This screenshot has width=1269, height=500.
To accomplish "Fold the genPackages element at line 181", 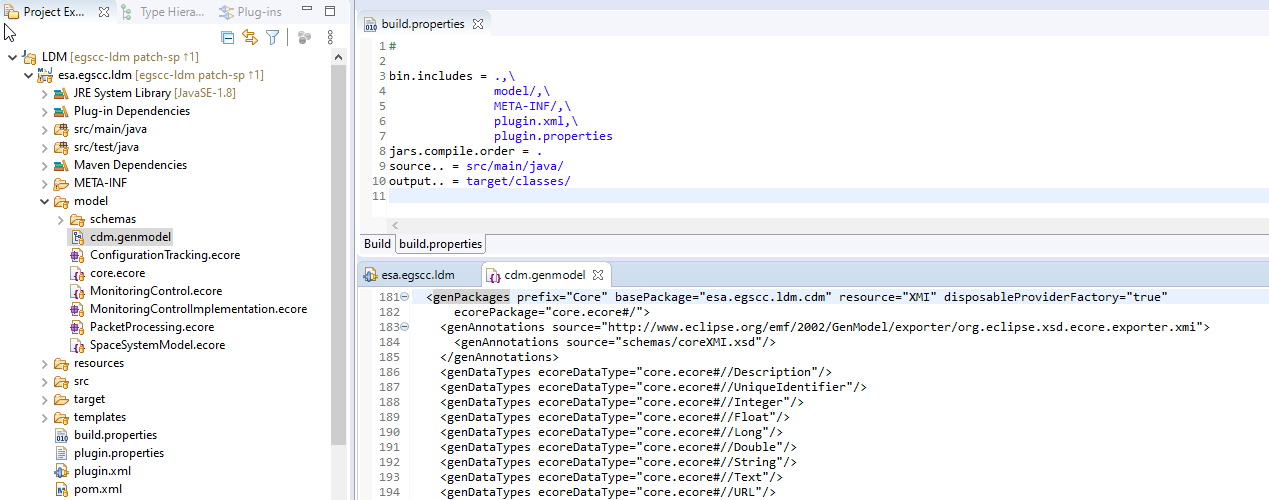I will pos(404,297).
